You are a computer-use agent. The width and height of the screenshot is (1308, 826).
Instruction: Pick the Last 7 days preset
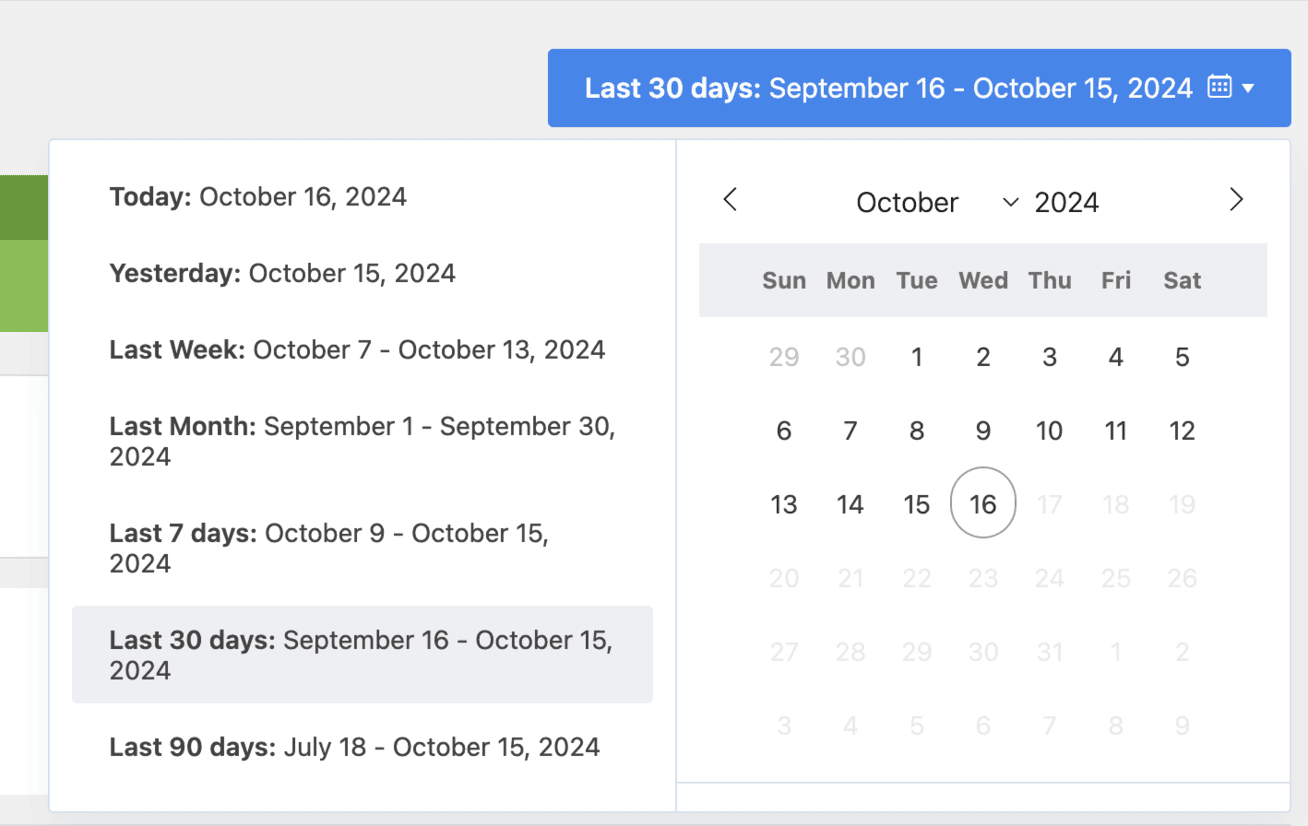pos(329,548)
